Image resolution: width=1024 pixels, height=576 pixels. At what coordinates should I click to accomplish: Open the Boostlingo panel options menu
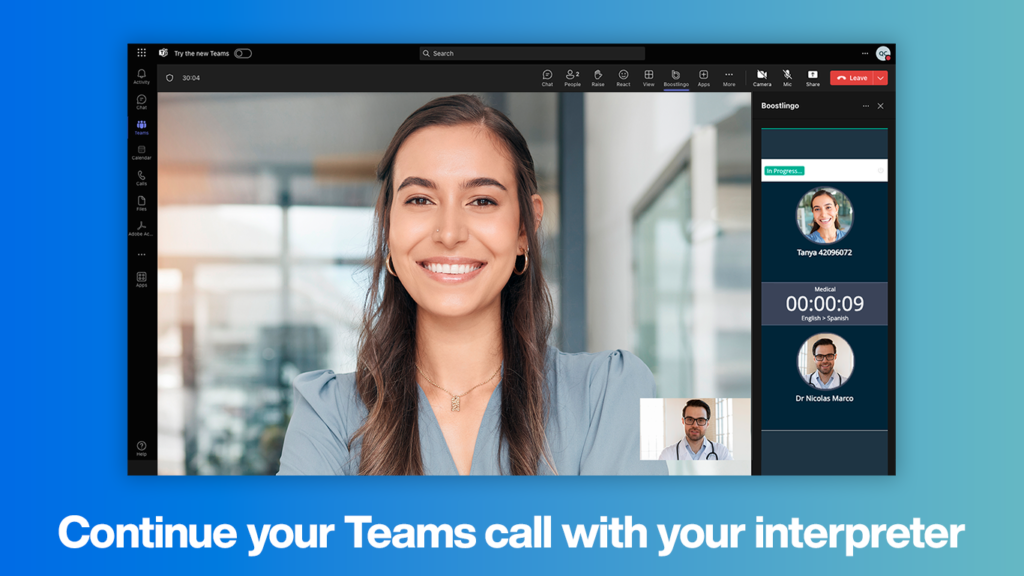(866, 105)
